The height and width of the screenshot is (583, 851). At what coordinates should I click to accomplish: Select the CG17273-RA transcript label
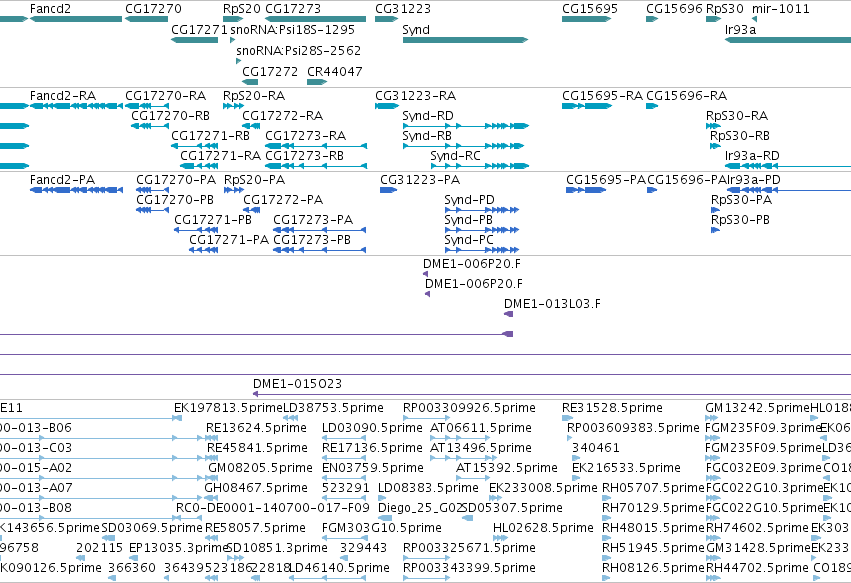click(306, 136)
